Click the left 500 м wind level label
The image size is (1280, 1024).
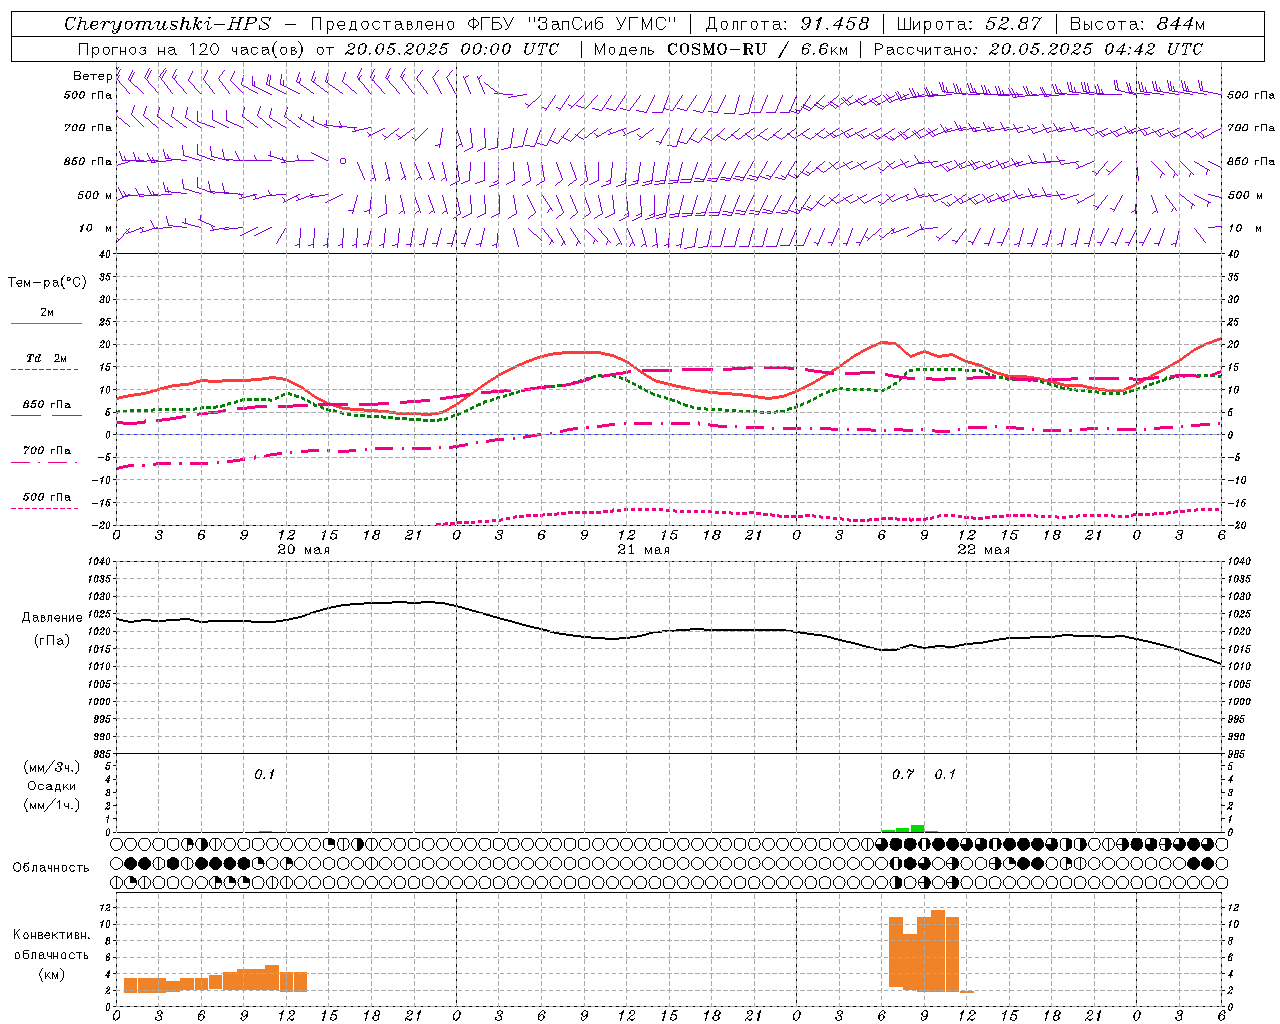pyautogui.click(x=95, y=195)
